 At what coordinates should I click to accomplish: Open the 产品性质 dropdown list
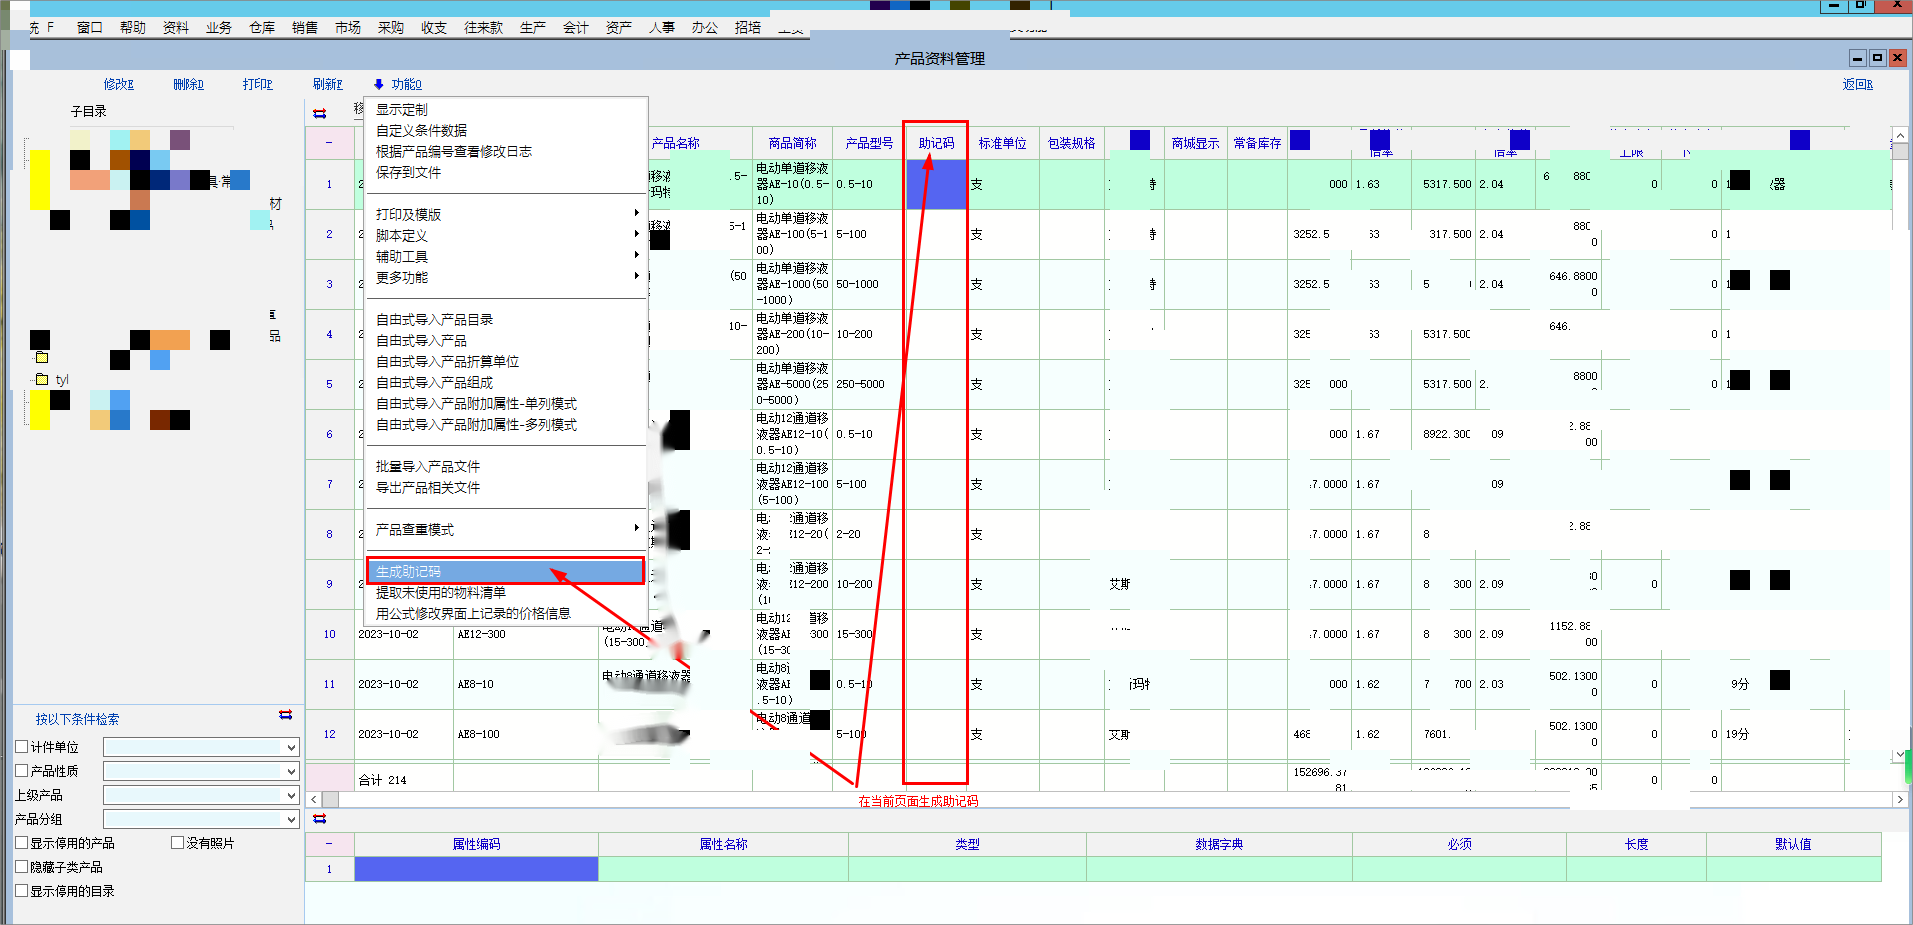291,771
